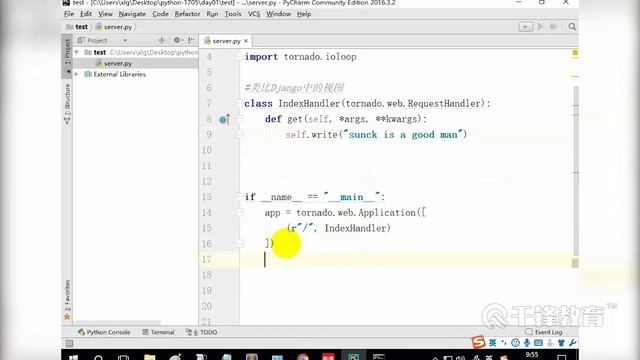Viewport: 640px width, 360px height.
Task: Select server.py in the project tree
Action: [x=113, y=63]
